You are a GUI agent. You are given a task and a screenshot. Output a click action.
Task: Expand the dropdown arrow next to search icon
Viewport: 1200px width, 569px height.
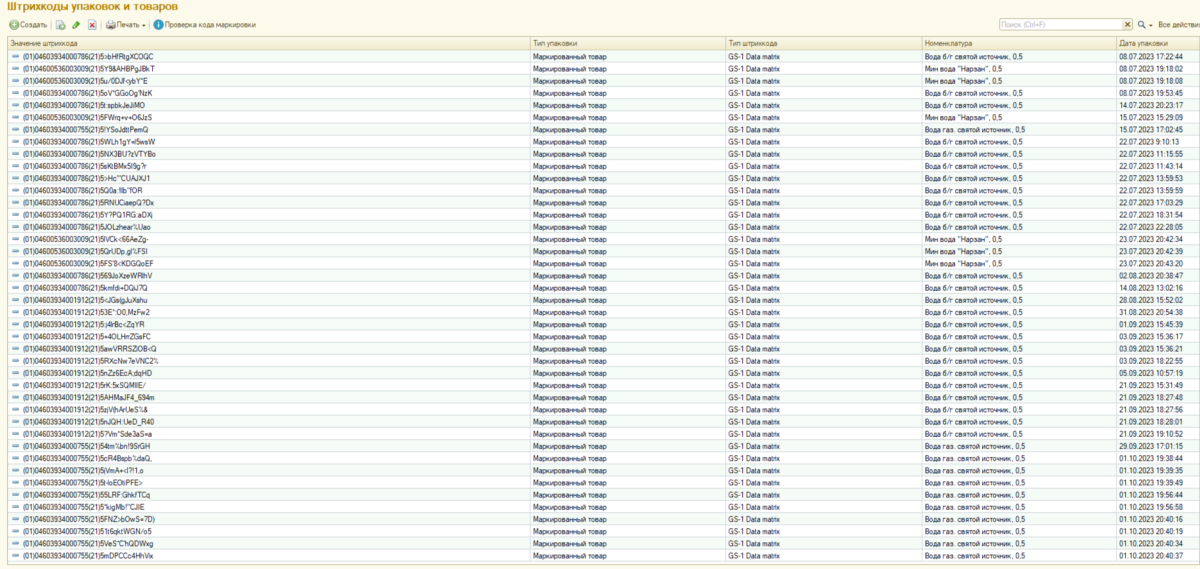pos(1150,24)
